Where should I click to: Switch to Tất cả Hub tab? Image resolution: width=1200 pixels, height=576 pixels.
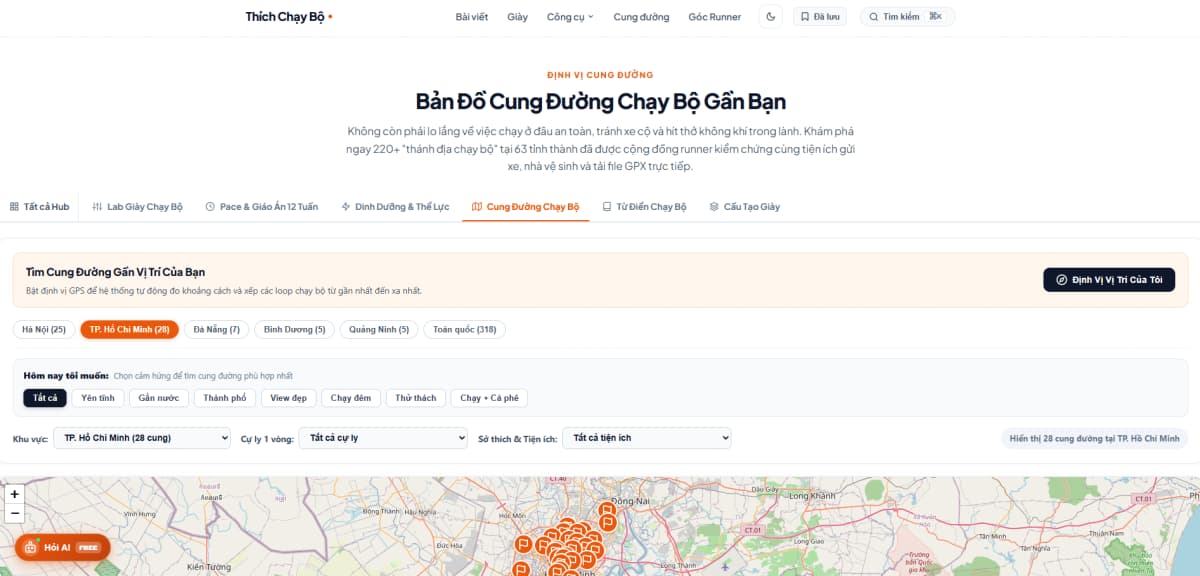[40, 206]
